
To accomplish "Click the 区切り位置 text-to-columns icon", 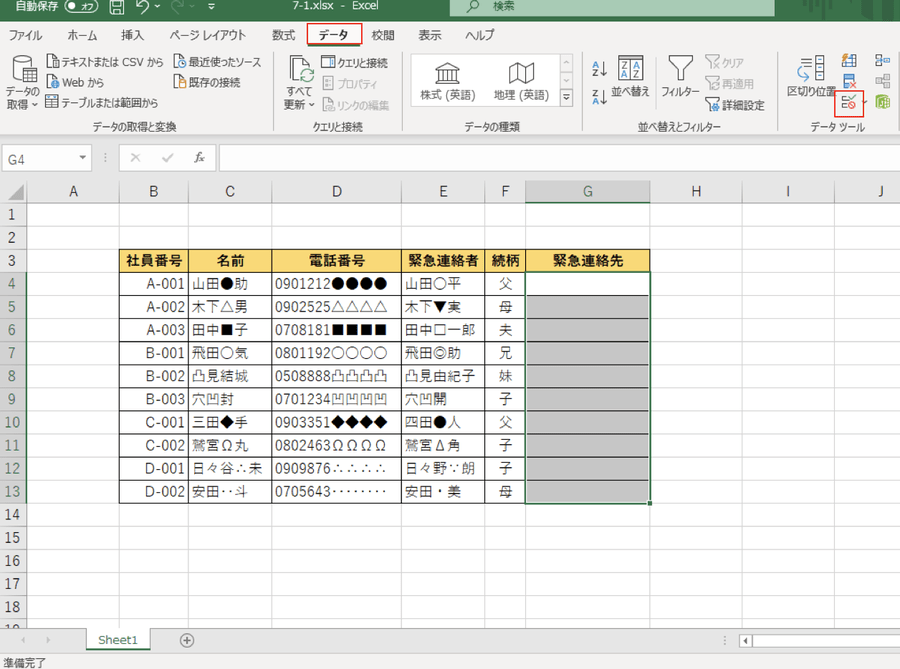I will (811, 75).
